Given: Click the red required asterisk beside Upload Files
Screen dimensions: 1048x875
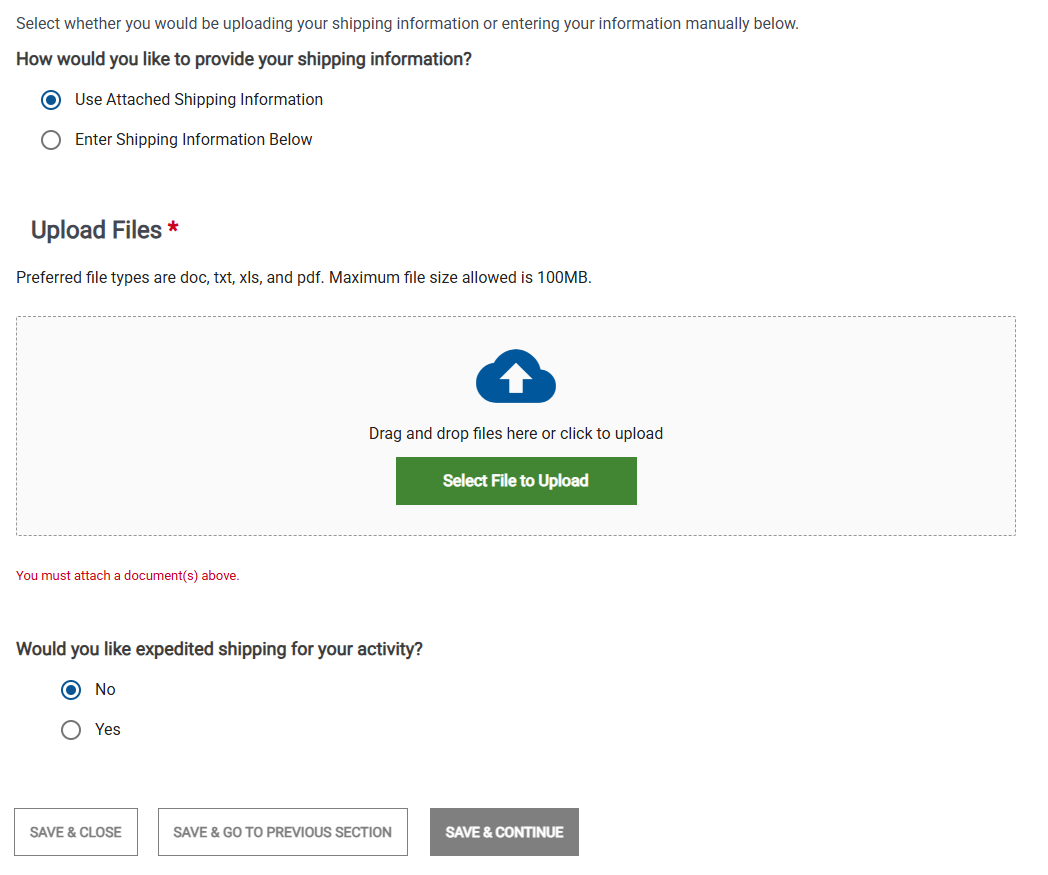Looking at the screenshot, I should (173, 226).
